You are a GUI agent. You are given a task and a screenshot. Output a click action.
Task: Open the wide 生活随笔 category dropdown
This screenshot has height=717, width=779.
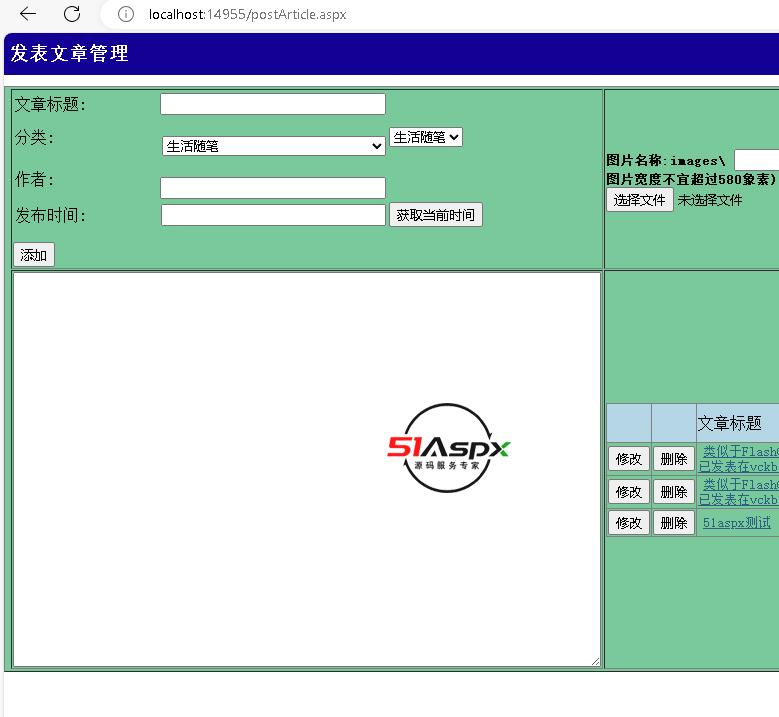click(273, 146)
